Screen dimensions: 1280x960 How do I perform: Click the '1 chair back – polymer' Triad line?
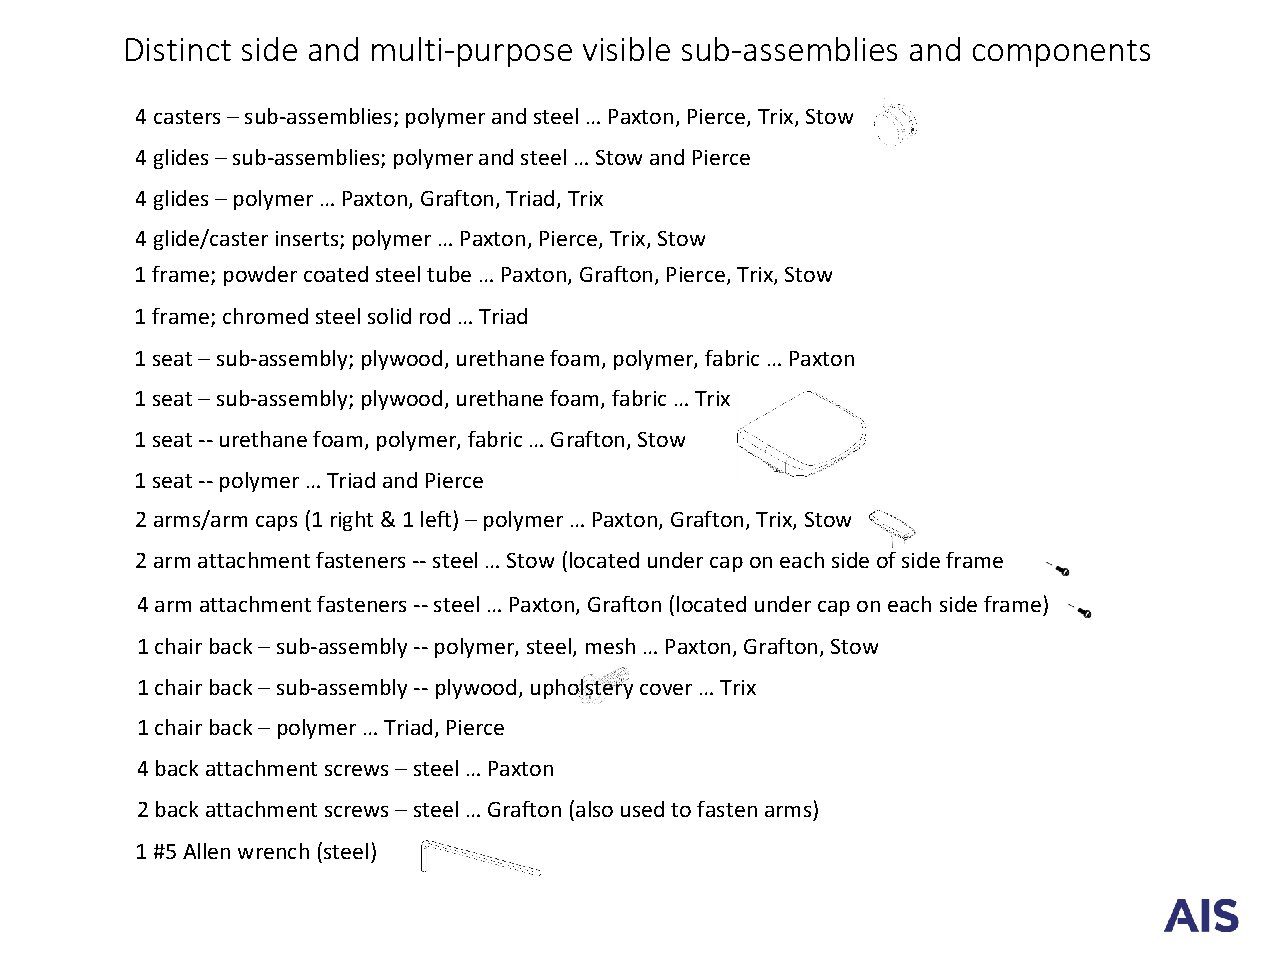(321, 728)
